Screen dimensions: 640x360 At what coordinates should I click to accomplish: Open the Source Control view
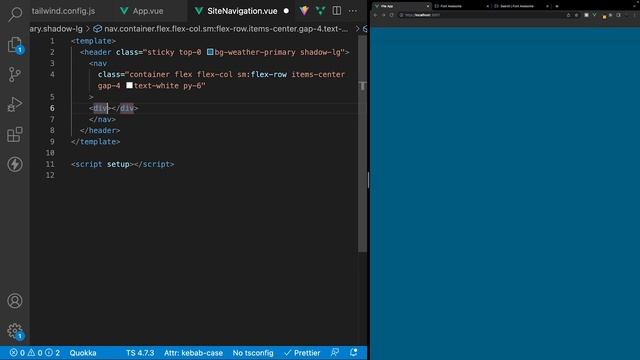[15, 75]
